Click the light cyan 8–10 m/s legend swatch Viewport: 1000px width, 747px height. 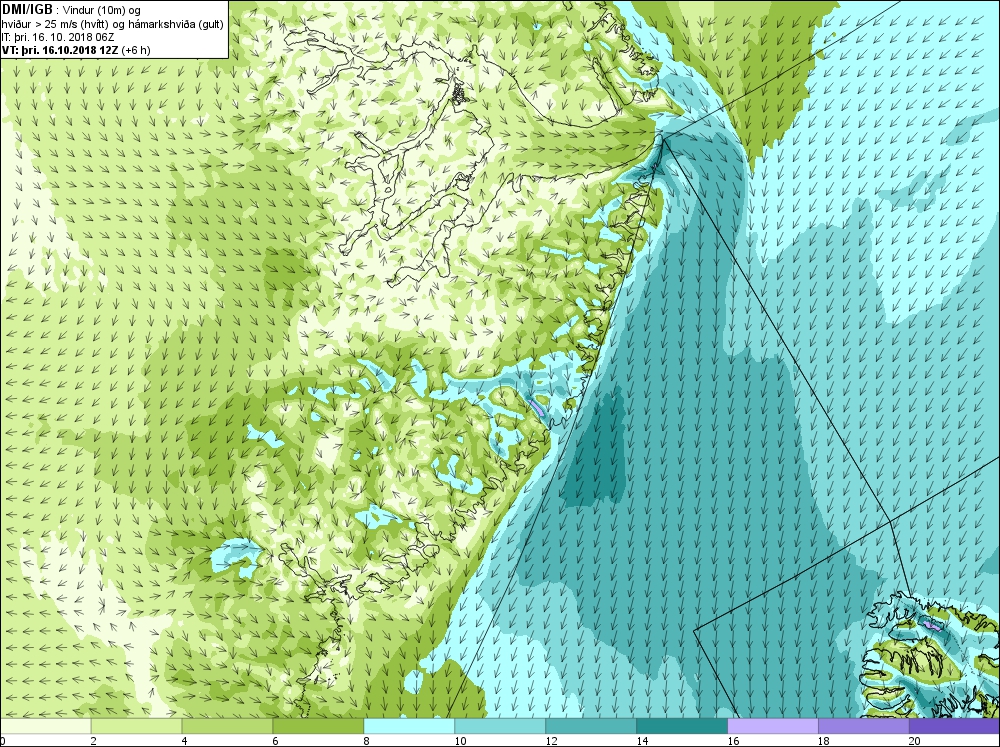tap(409, 726)
